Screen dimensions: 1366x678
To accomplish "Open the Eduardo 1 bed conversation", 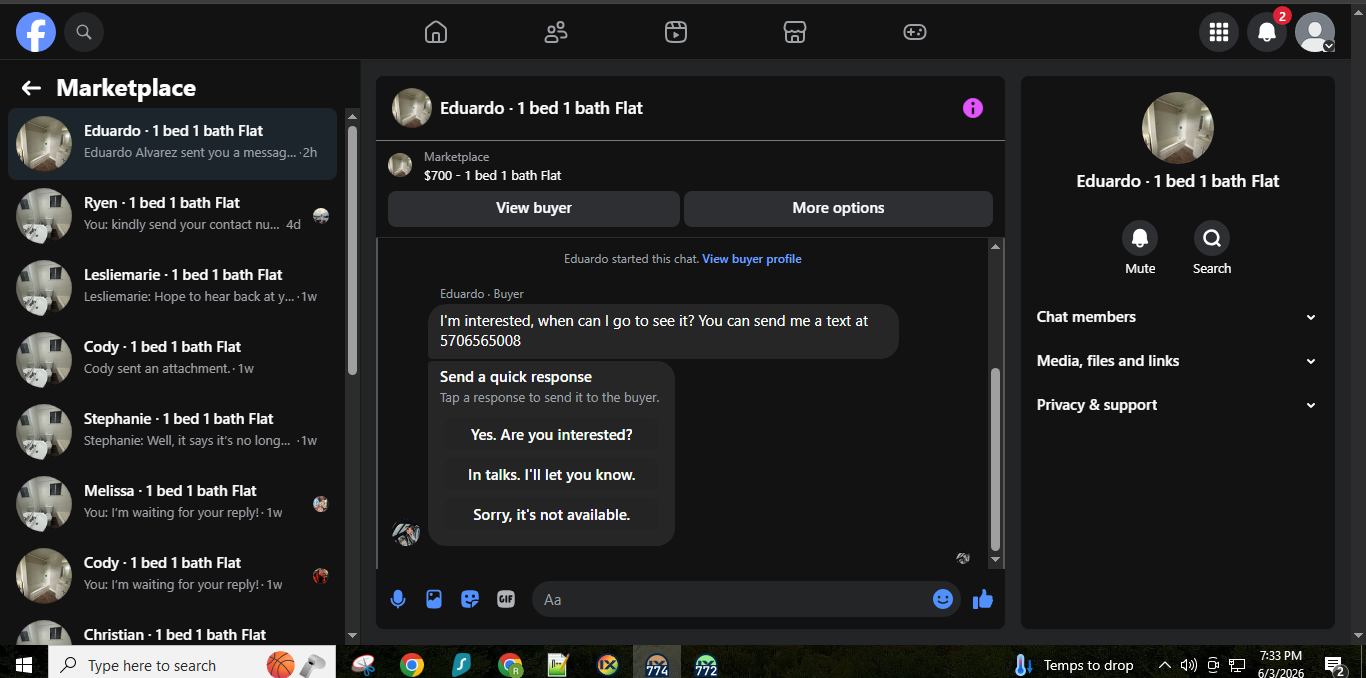I will pyautogui.click(x=172, y=144).
